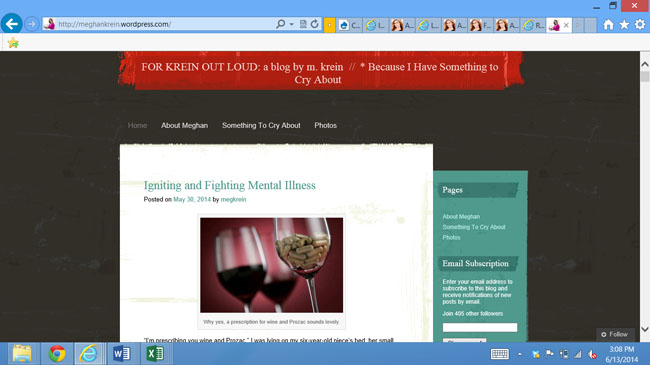The image size is (650, 365).
Task: Click the Follow button at the page bottom
Action: 615,334
